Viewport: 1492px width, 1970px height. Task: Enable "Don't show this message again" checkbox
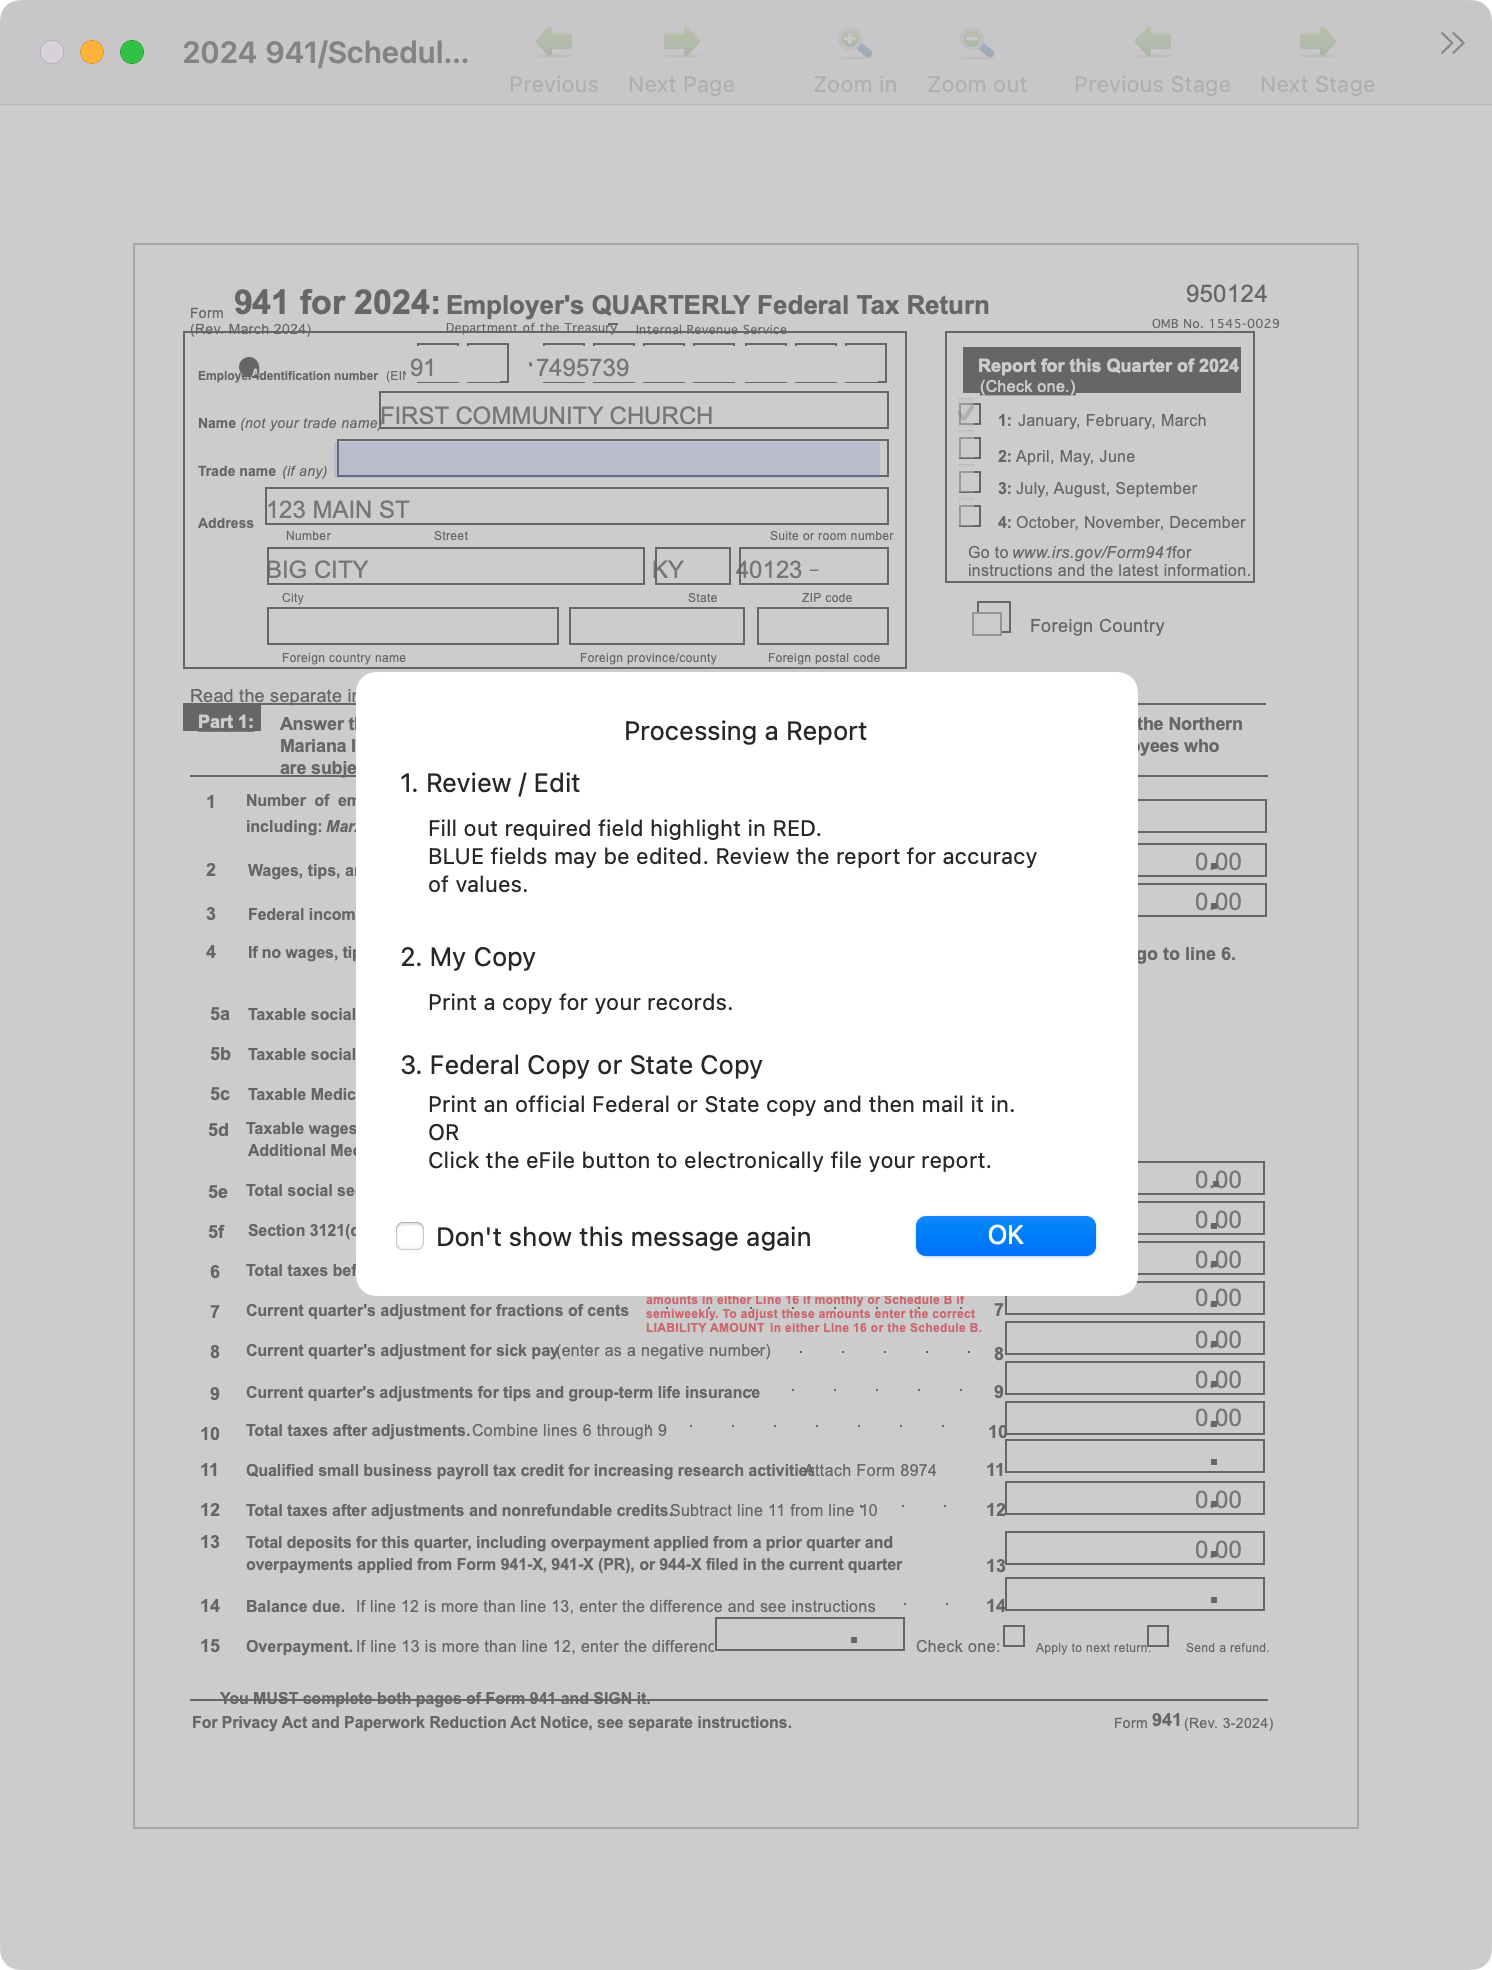pyautogui.click(x=410, y=1236)
